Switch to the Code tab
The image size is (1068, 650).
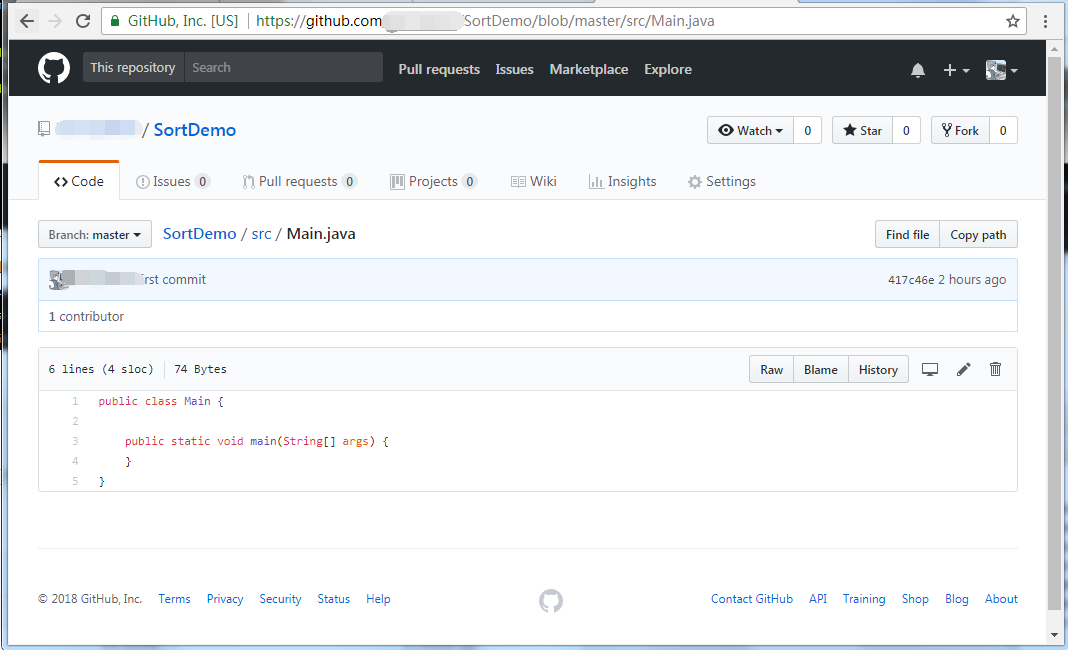click(x=79, y=181)
